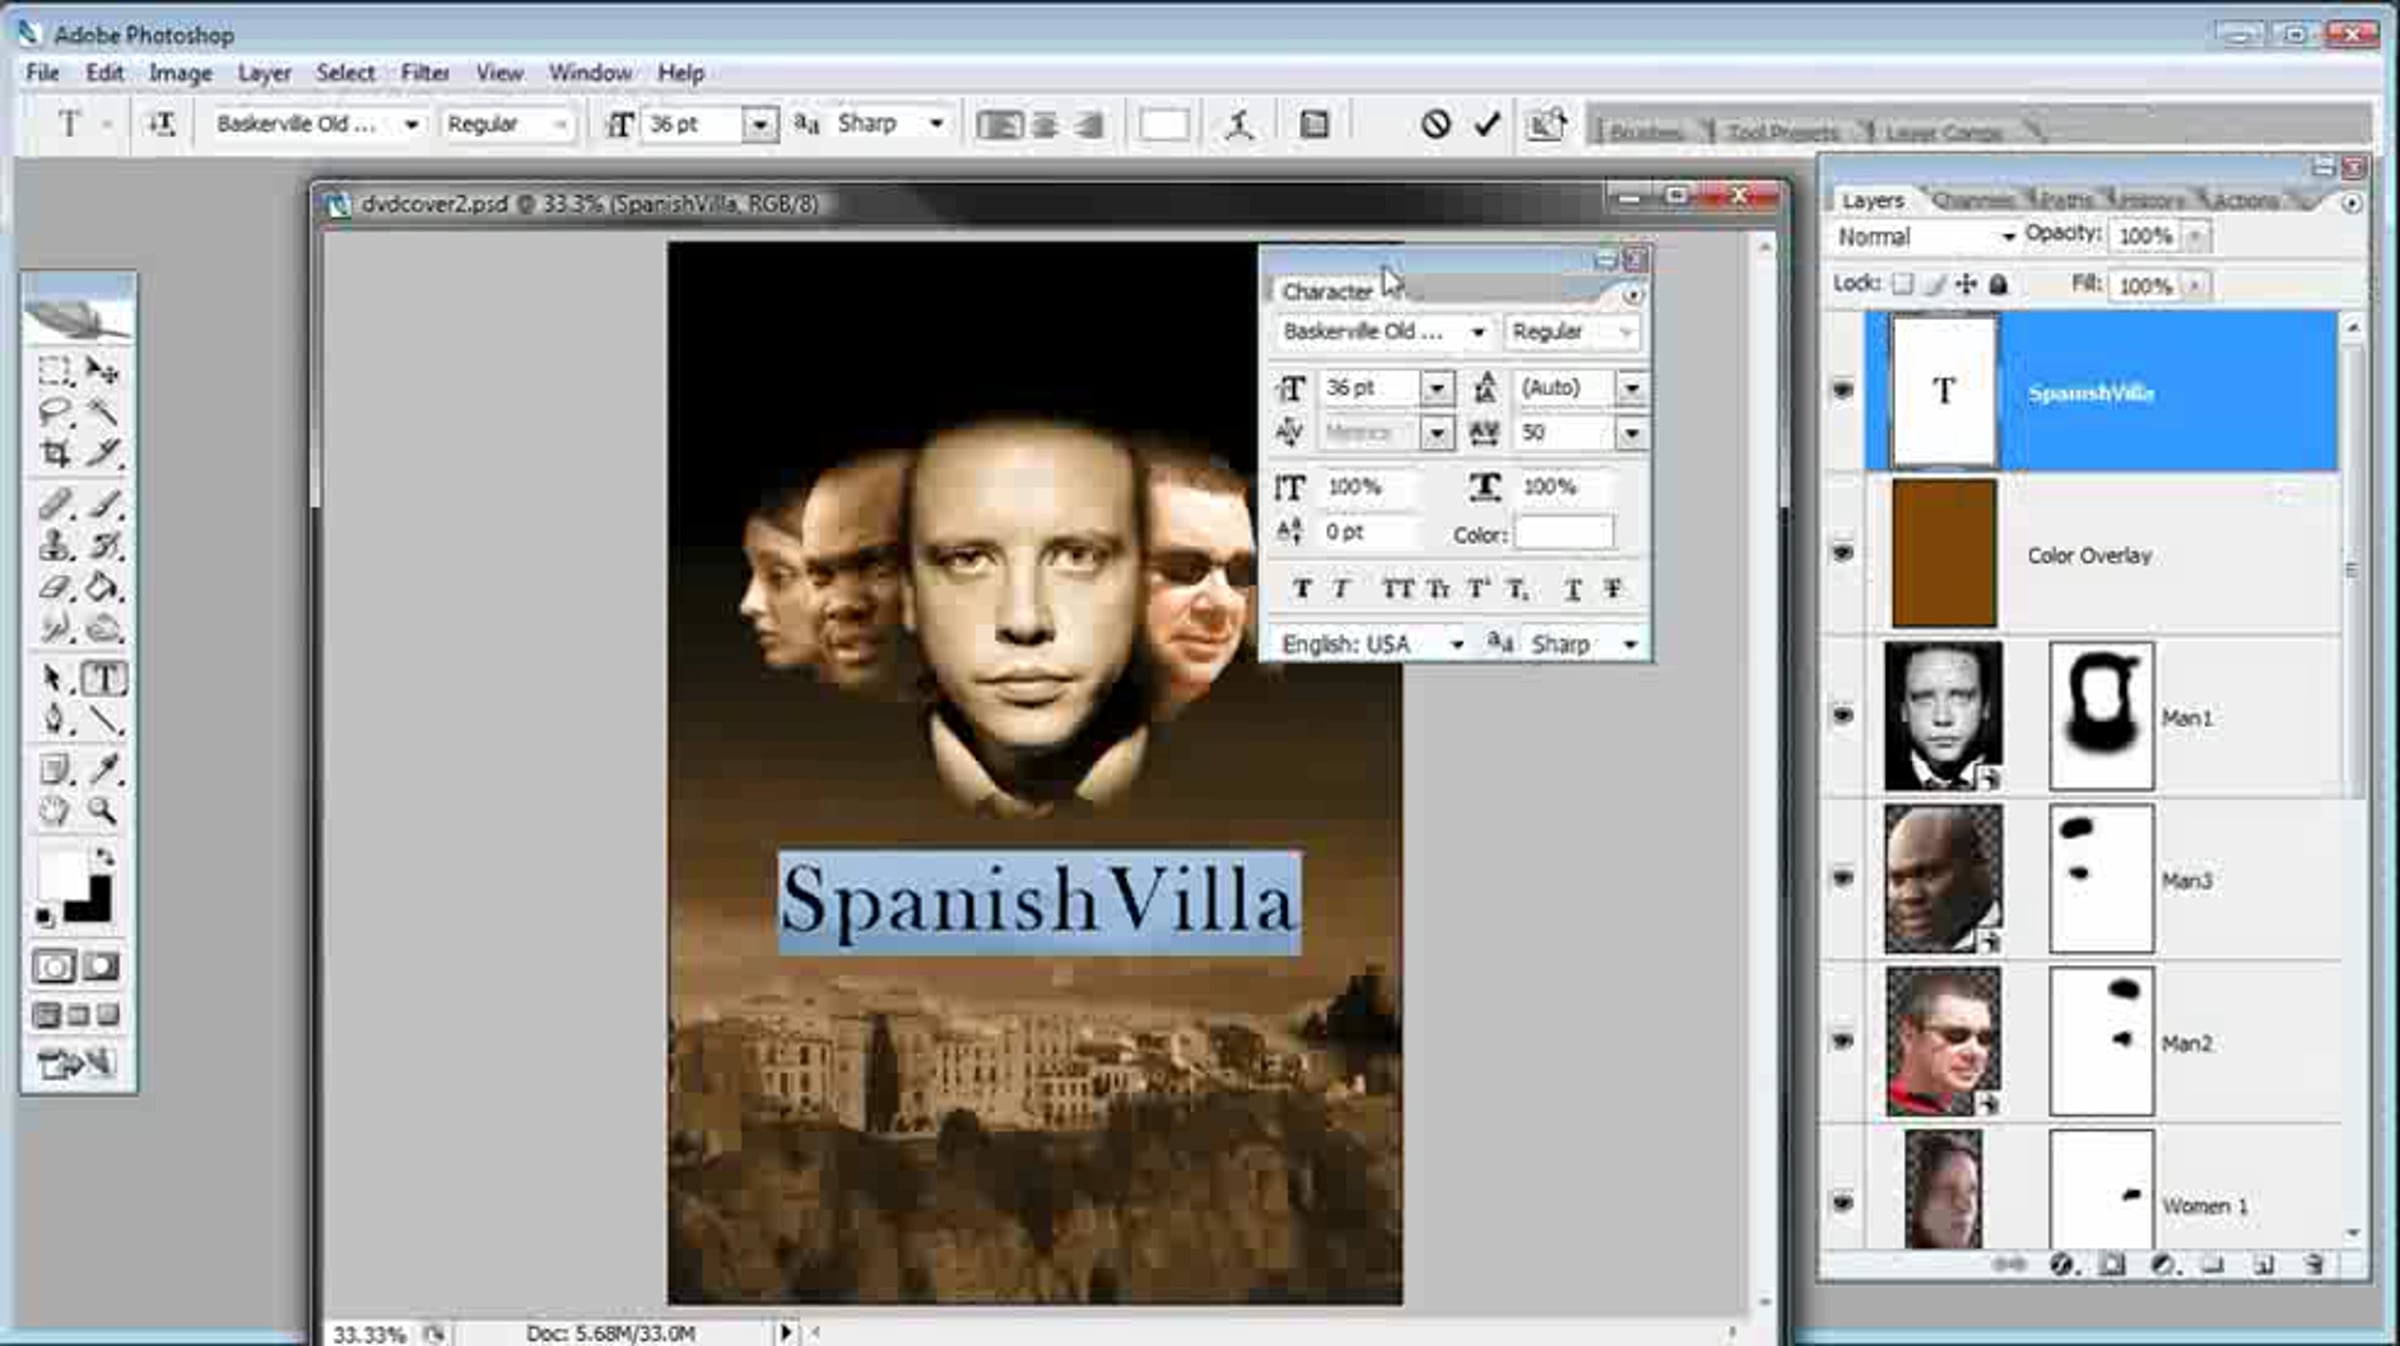Click Color swatch in Character panel
Screen dimensions: 2400x1346
(1564, 533)
